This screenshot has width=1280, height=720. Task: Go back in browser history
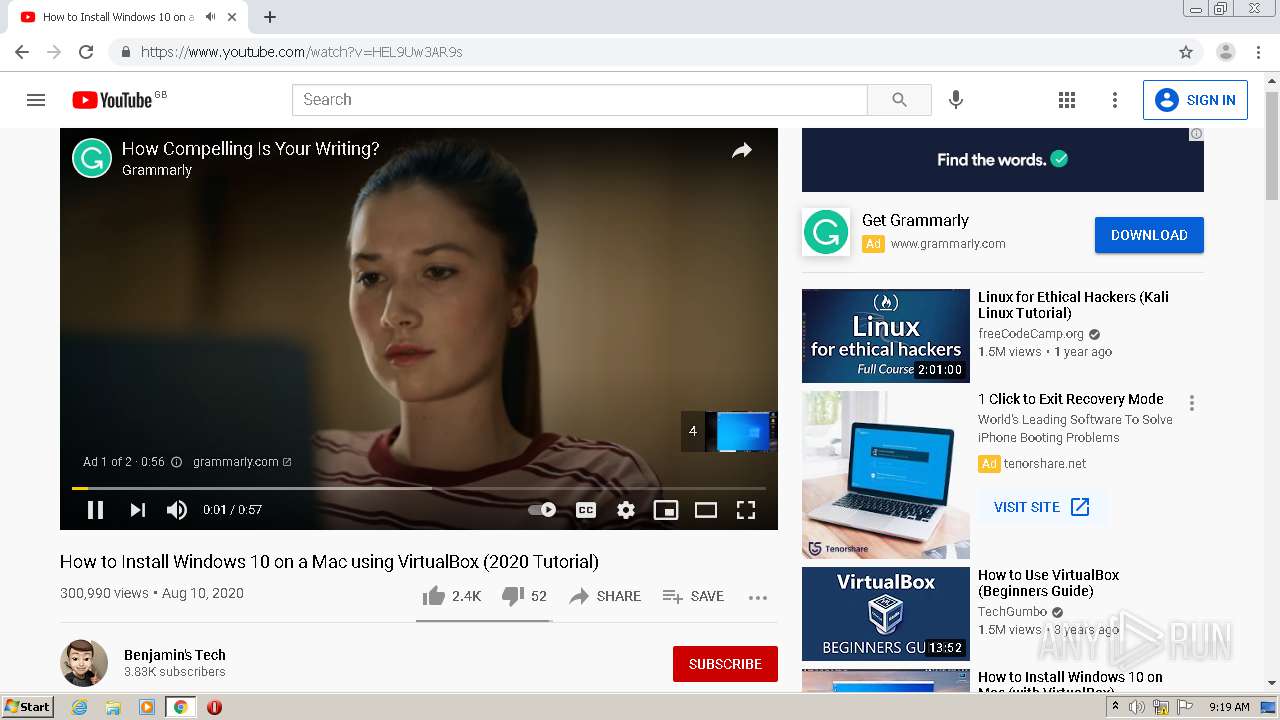22,52
